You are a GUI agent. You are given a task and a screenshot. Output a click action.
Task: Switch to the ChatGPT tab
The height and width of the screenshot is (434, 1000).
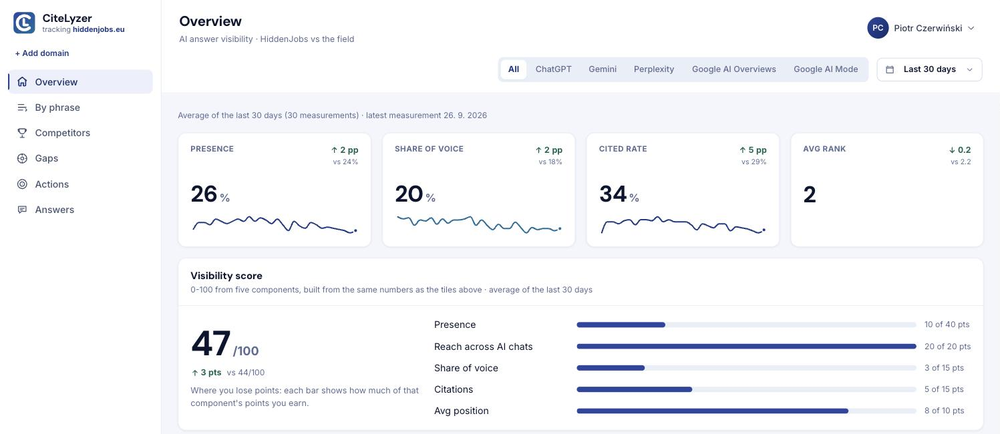553,69
